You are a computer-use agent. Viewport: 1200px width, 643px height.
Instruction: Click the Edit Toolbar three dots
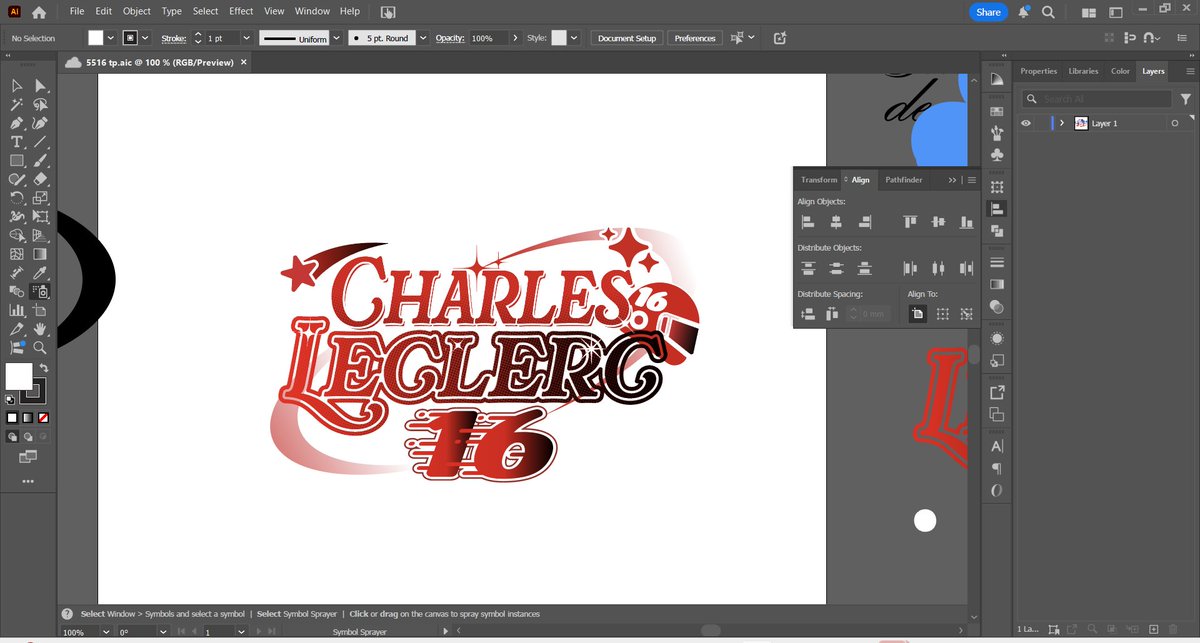pyautogui.click(x=28, y=481)
